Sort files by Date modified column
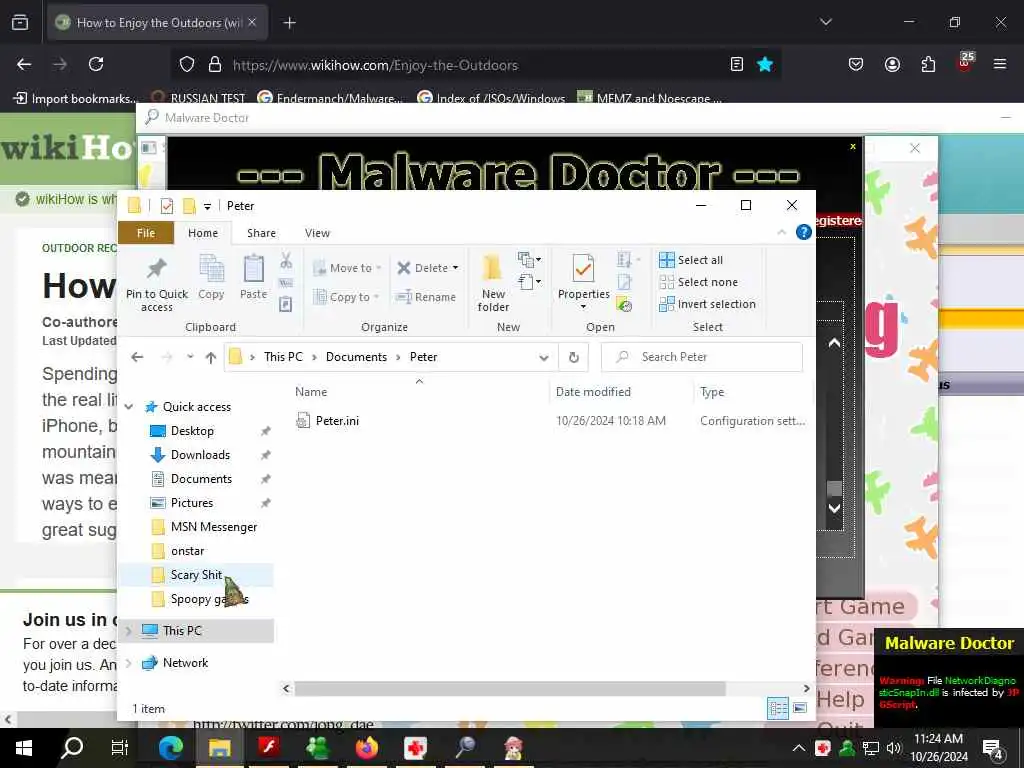The image size is (1024, 768). (593, 392)
